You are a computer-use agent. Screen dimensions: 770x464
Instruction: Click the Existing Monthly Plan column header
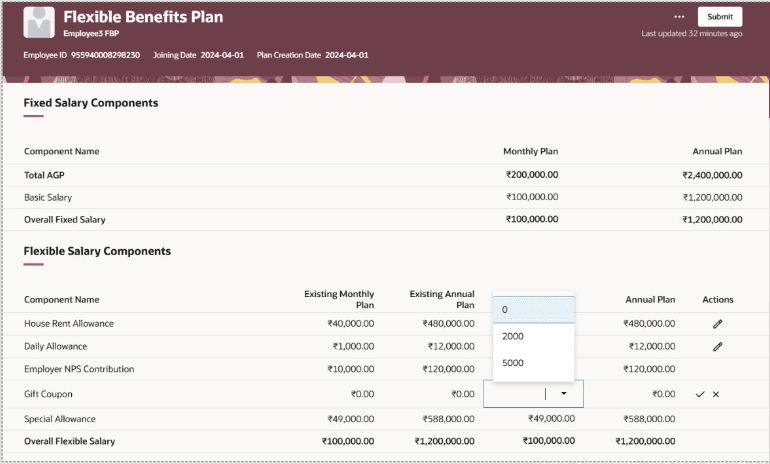pos(339,300)
